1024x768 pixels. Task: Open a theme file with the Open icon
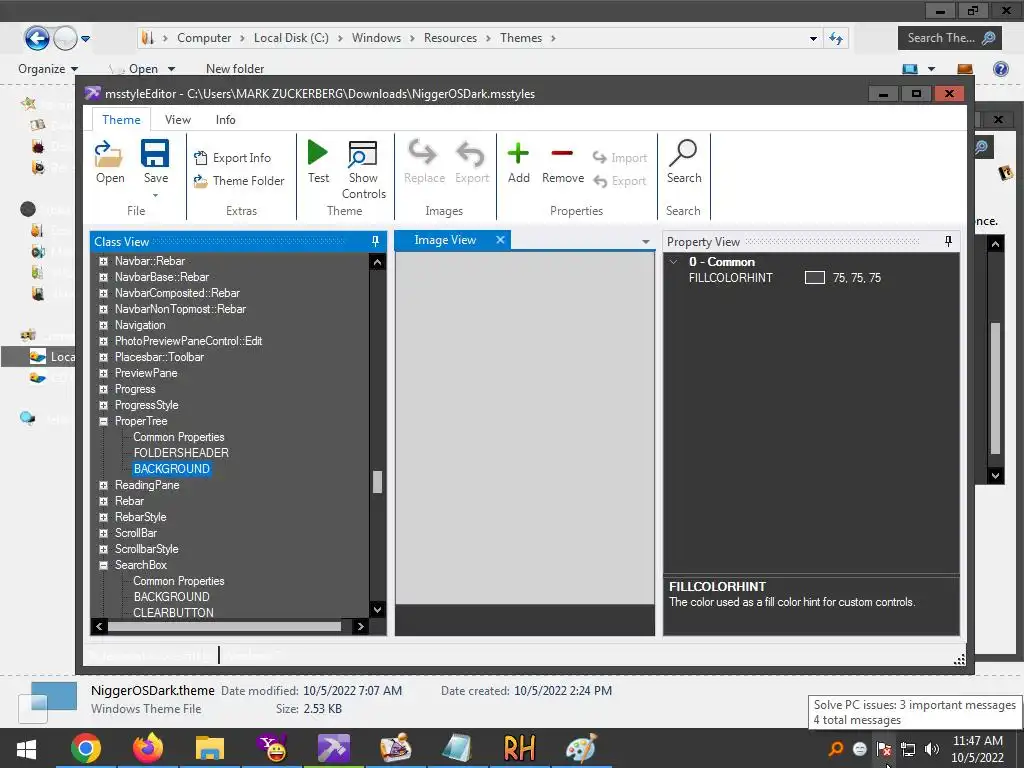point(109,161)
